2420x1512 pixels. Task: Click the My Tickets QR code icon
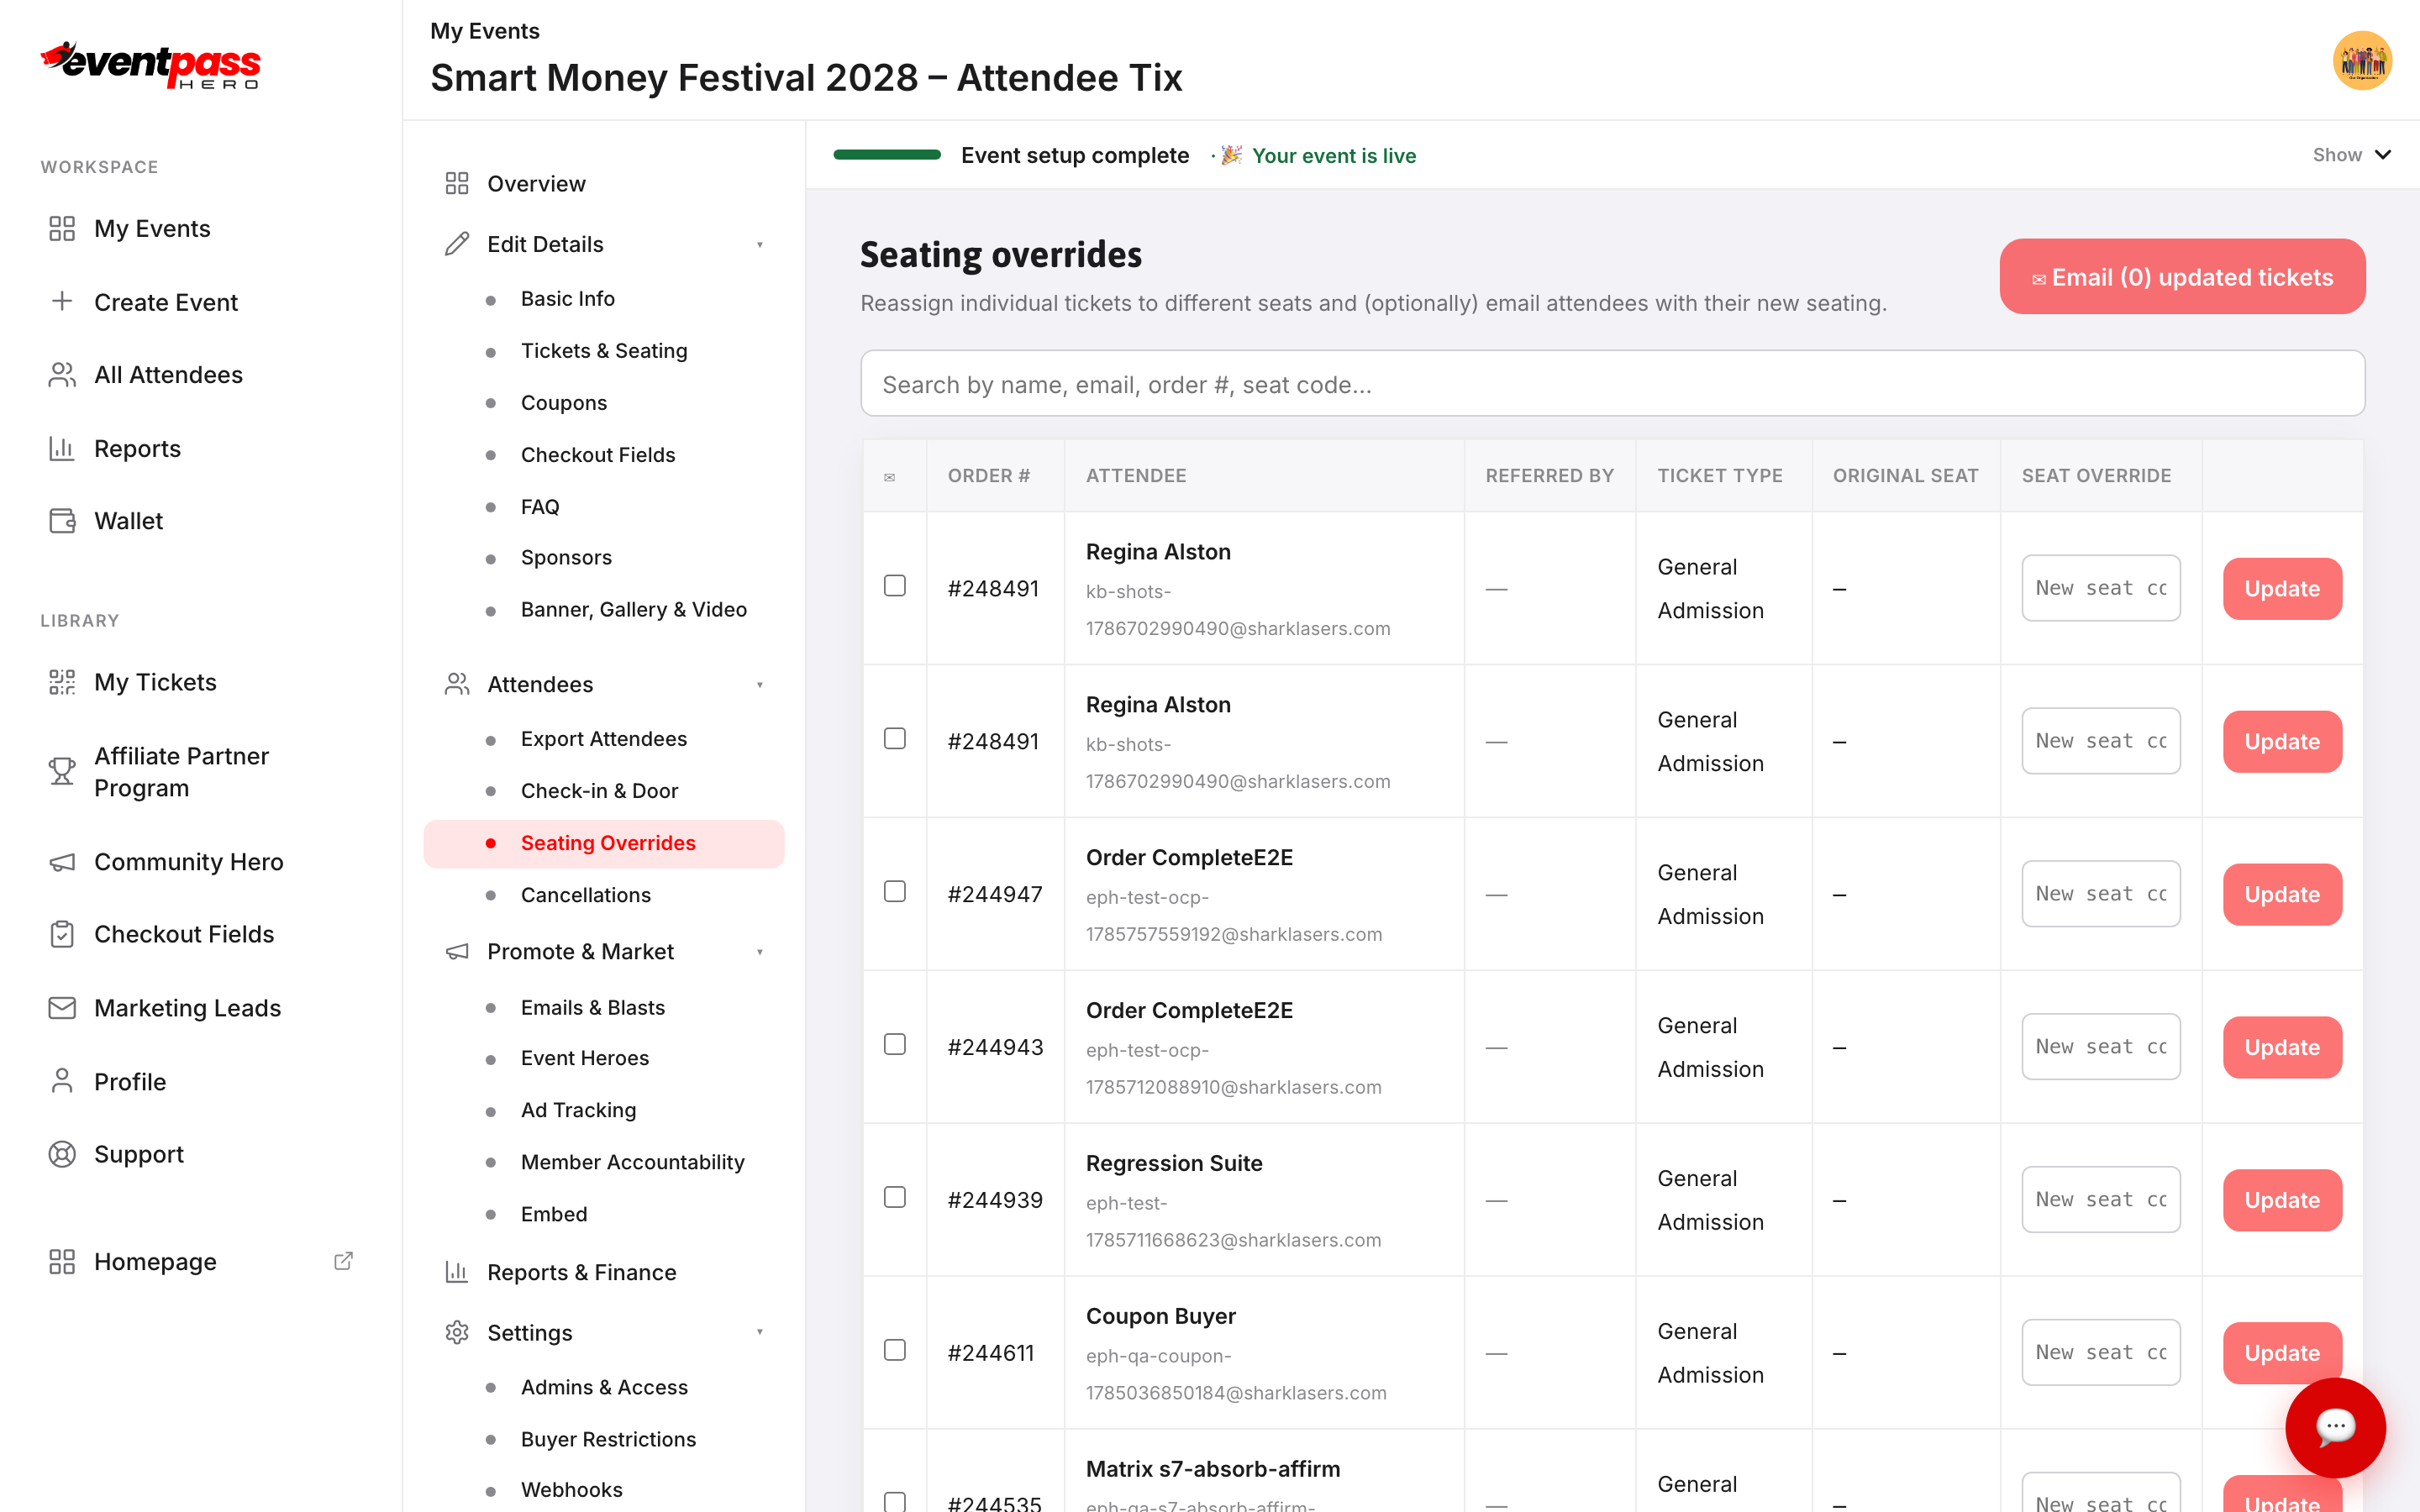pyautogui.click(x=62, y=682)
